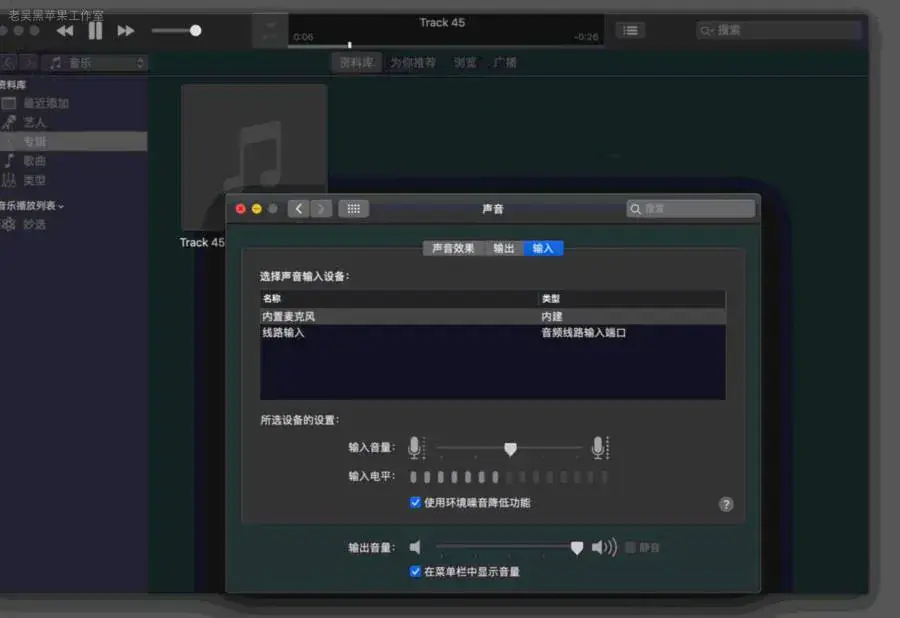The width and height of the screenshot is (900, 618).
Task: Toggle the 使用环境噪音降低功能 checkbox
Action: 415,503
